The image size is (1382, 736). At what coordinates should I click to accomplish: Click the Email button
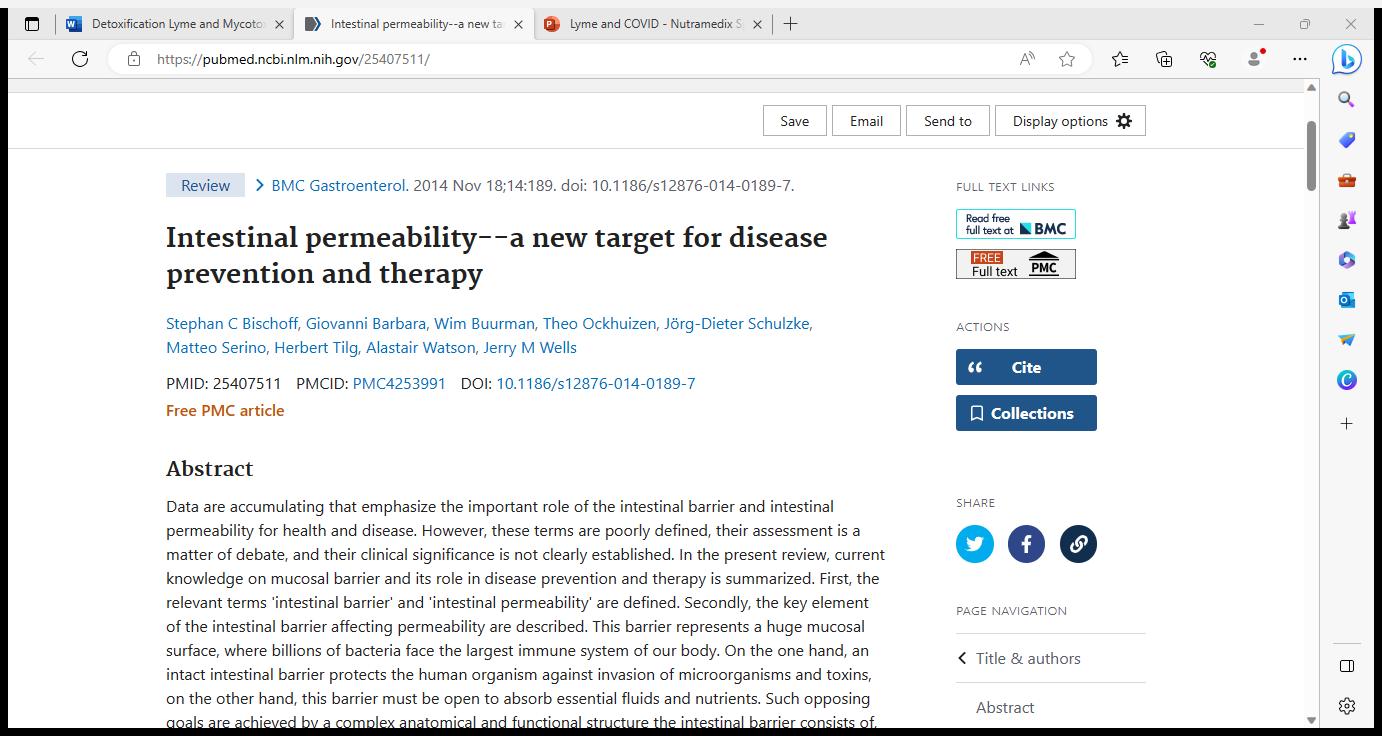pyautogui.click(x=866, y=121)
